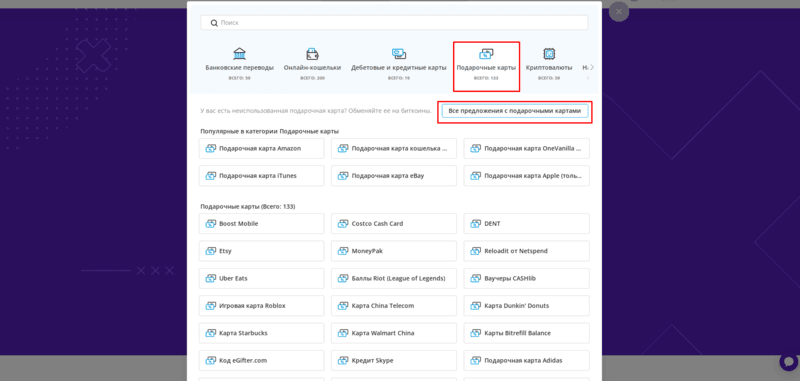This screenshot has width=800, height=381.
Task: Open the chat support bubble
Action: point(789,361)
